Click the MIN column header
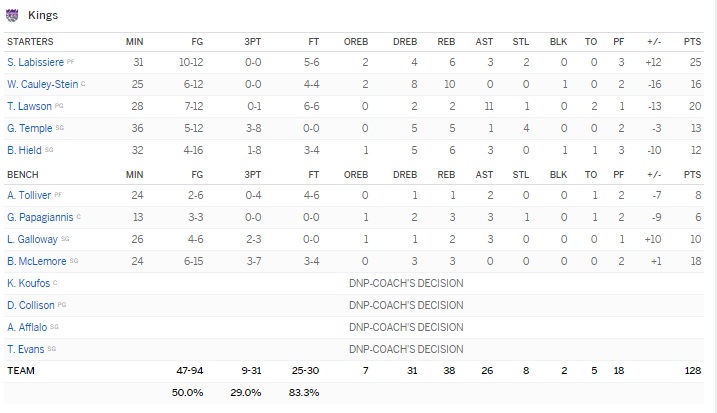This screenshot has width=717, height=413. (134, 41)
